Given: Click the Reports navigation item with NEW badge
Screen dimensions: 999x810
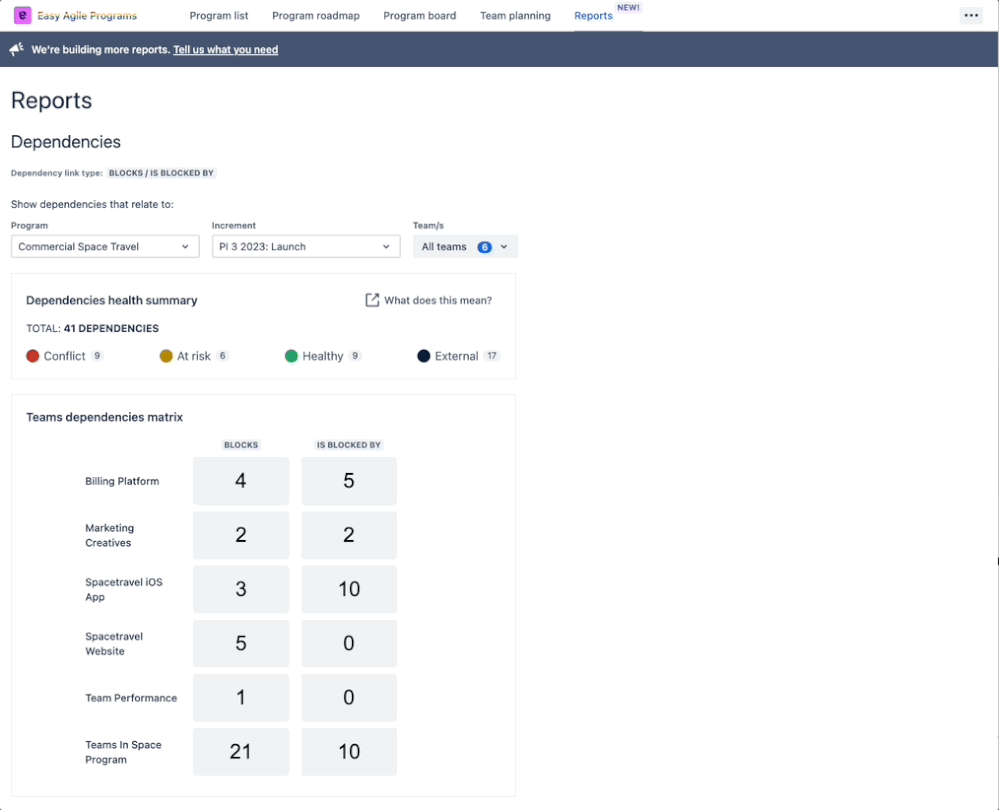Looking at the screenshot, I should [593, 15].
